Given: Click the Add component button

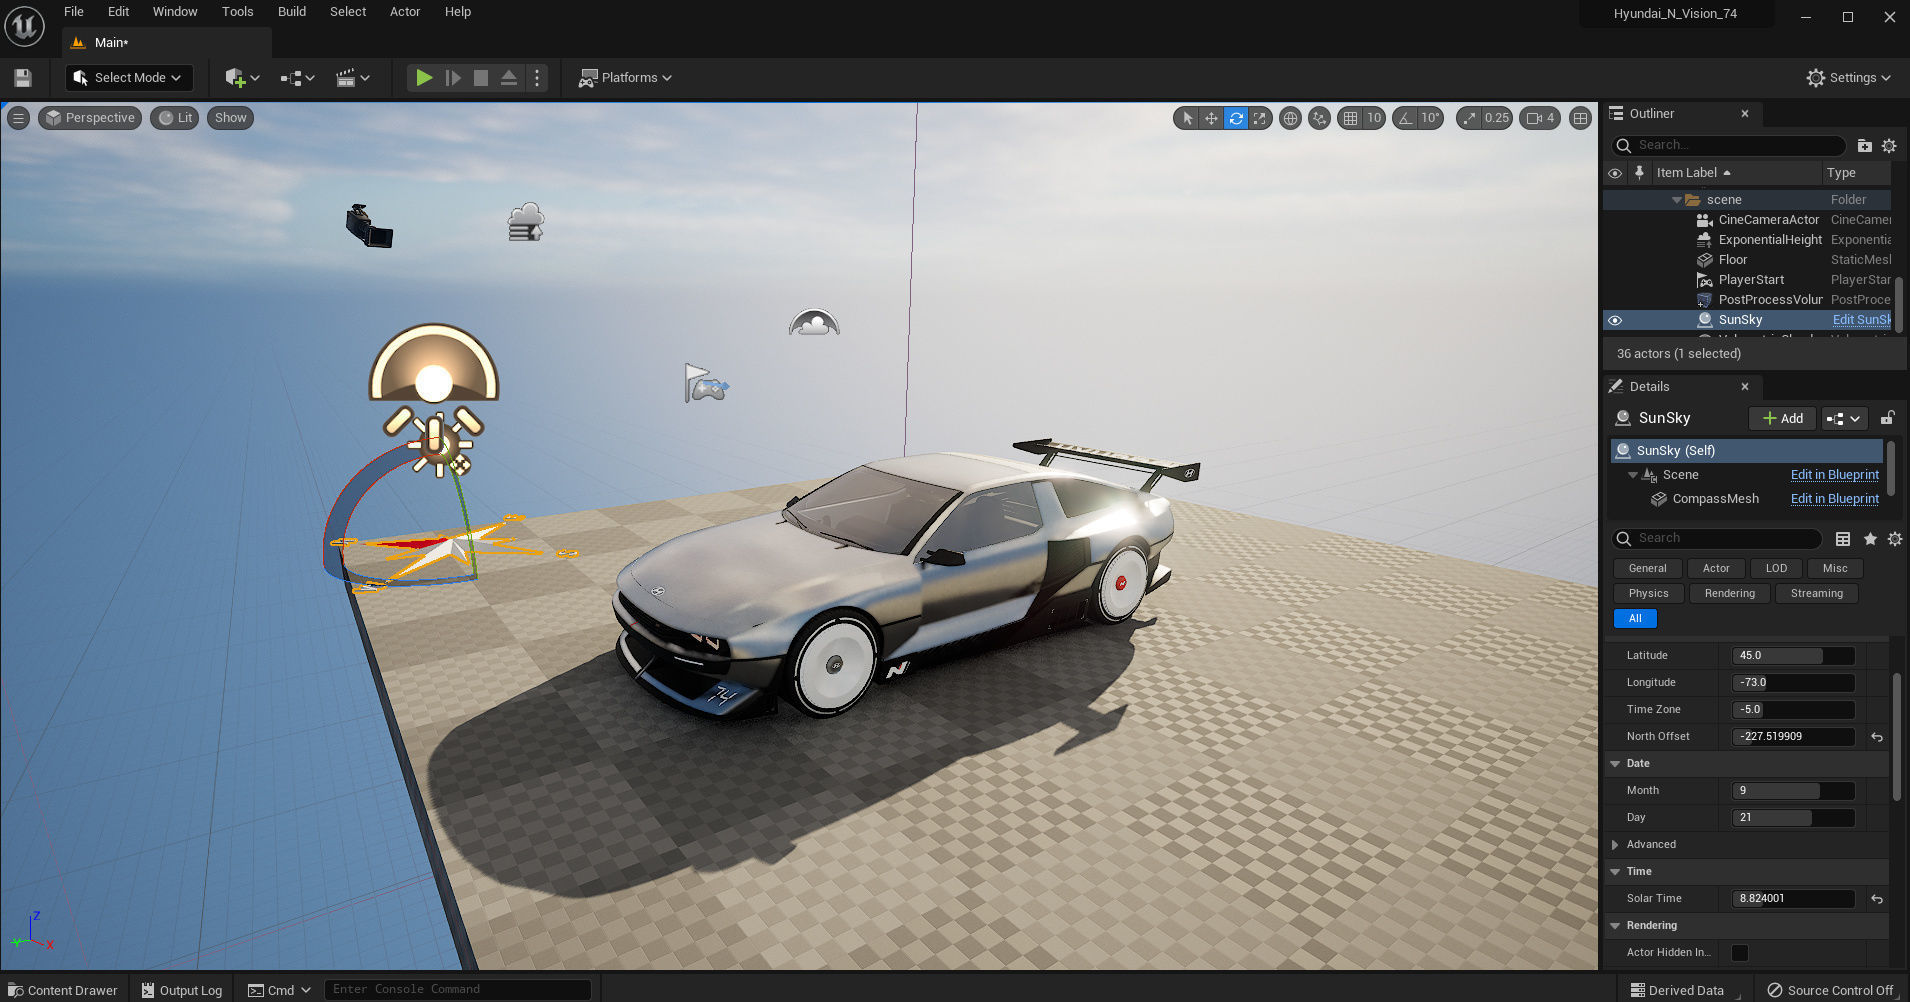Looking at the screenshot, I should click(x=1783, y=418).
